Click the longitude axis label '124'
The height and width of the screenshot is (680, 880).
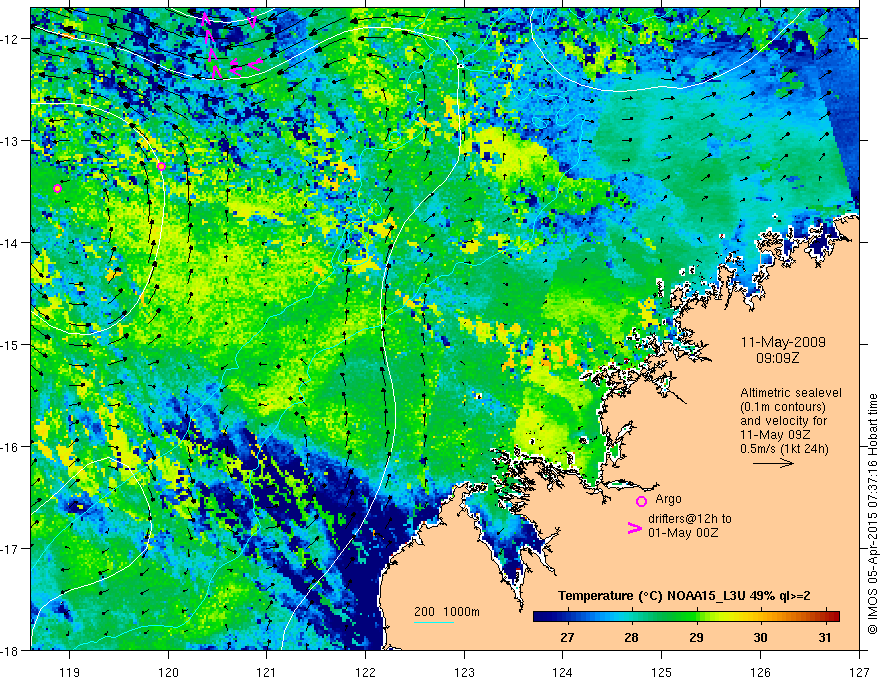pyautogui.click(x=563, y=672)
